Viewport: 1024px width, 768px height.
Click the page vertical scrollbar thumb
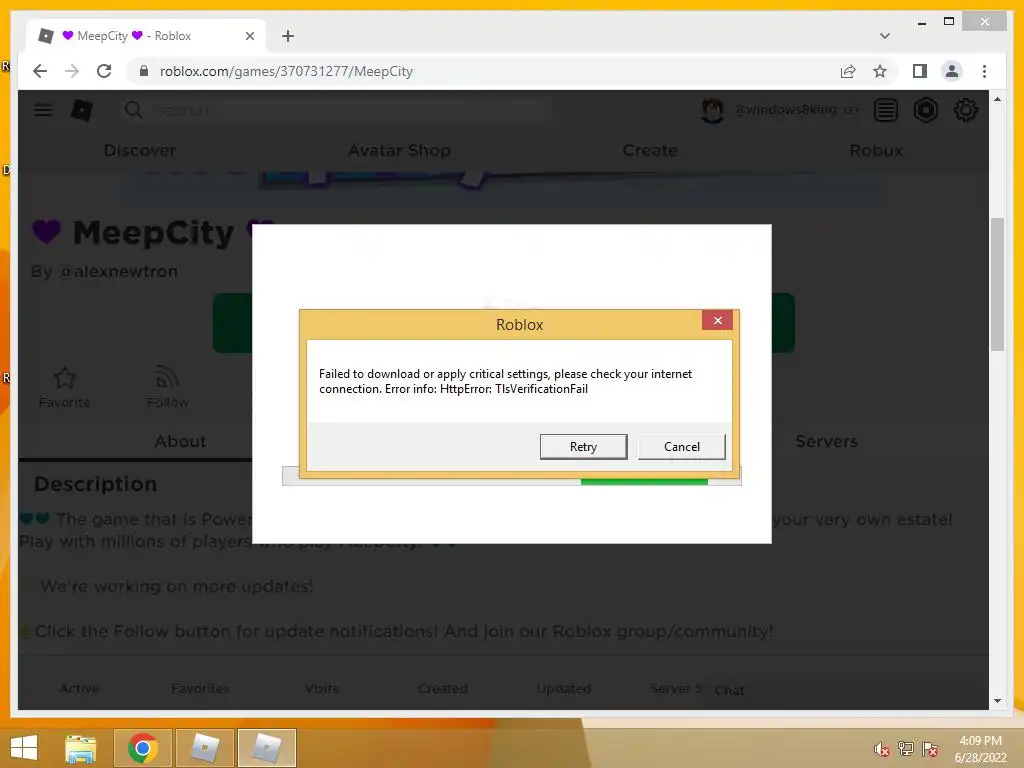997,284
